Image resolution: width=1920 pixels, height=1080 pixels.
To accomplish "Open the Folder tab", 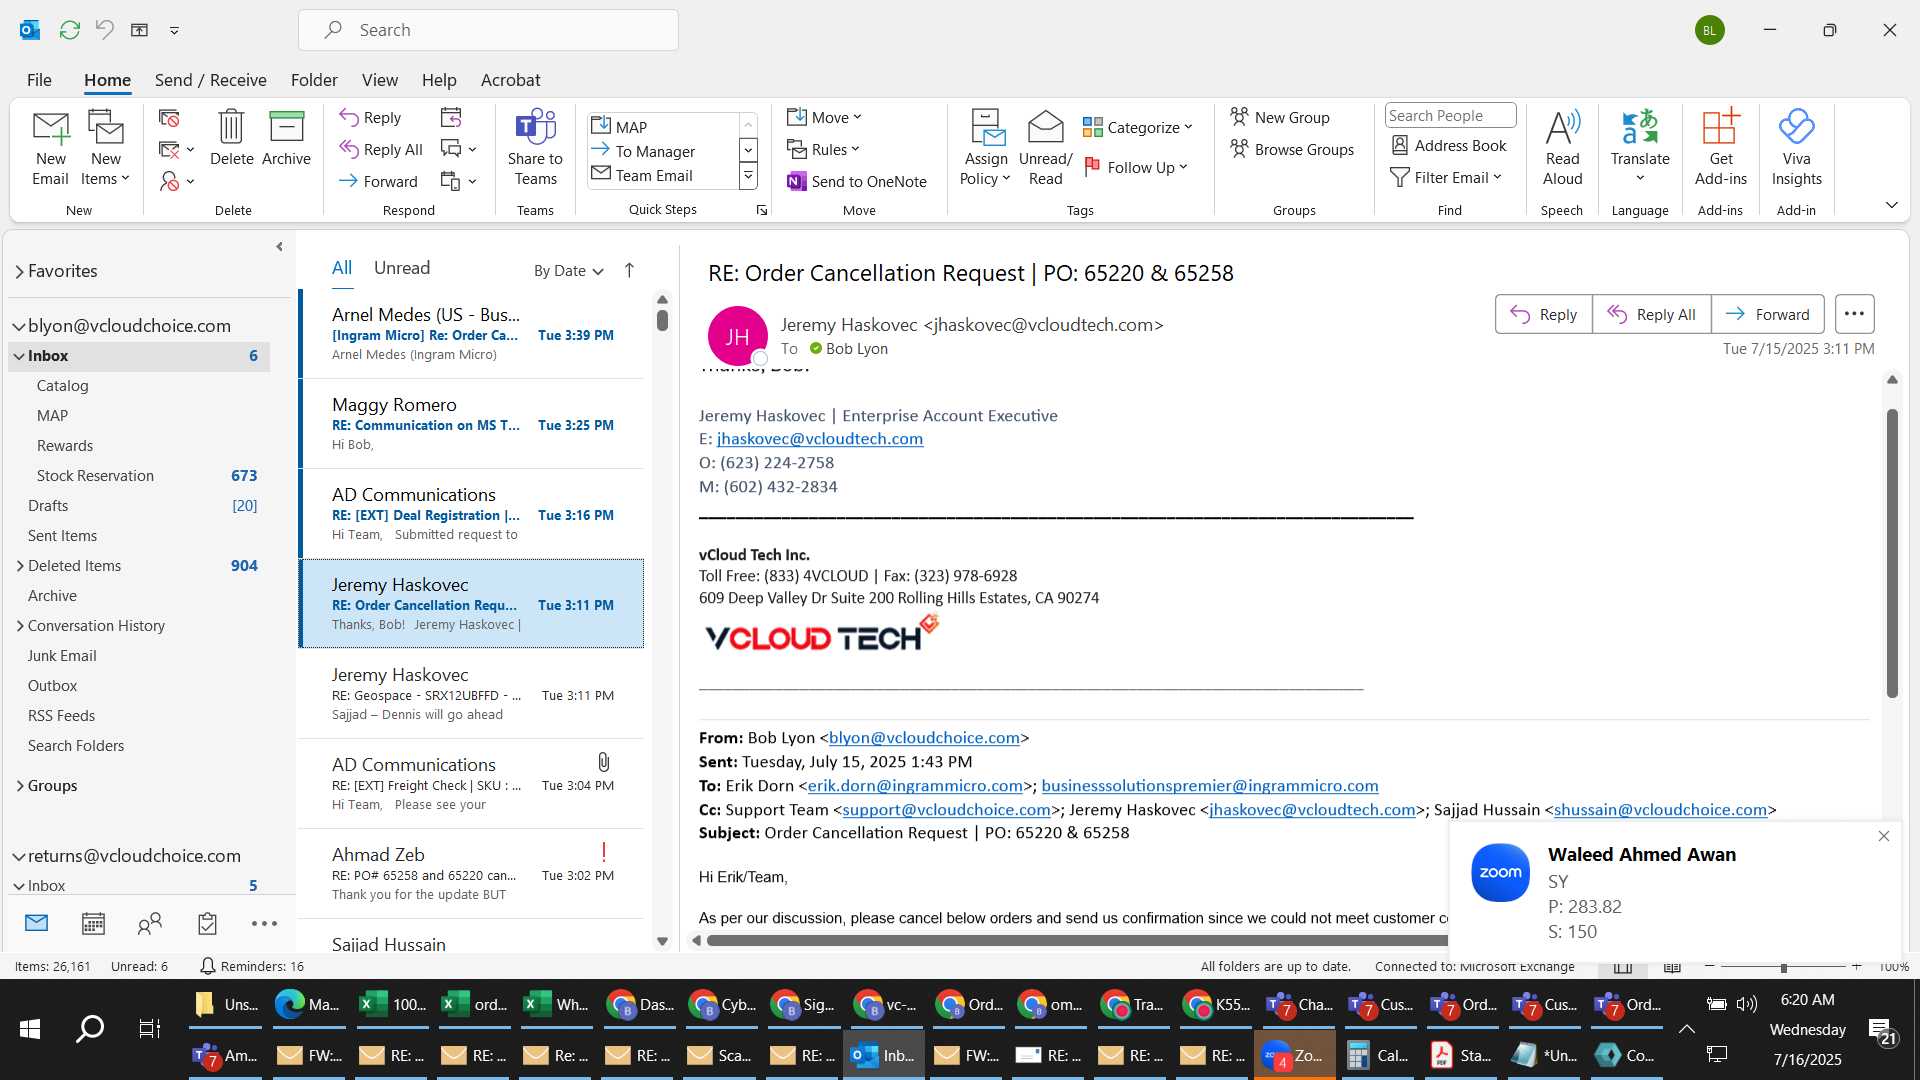I will (314, 80).
